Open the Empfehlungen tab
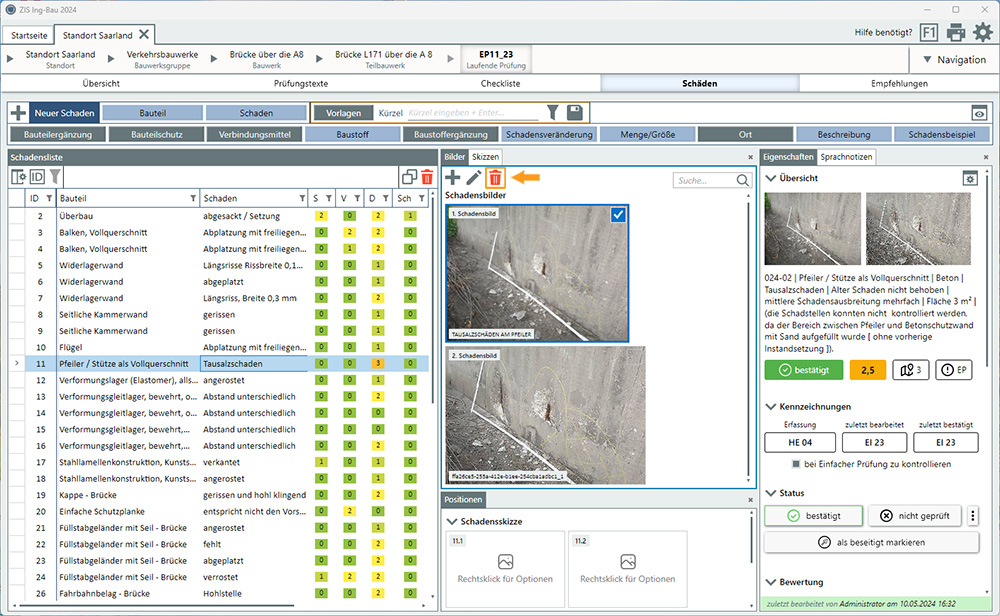1000x616 pixels. (901, 83)
